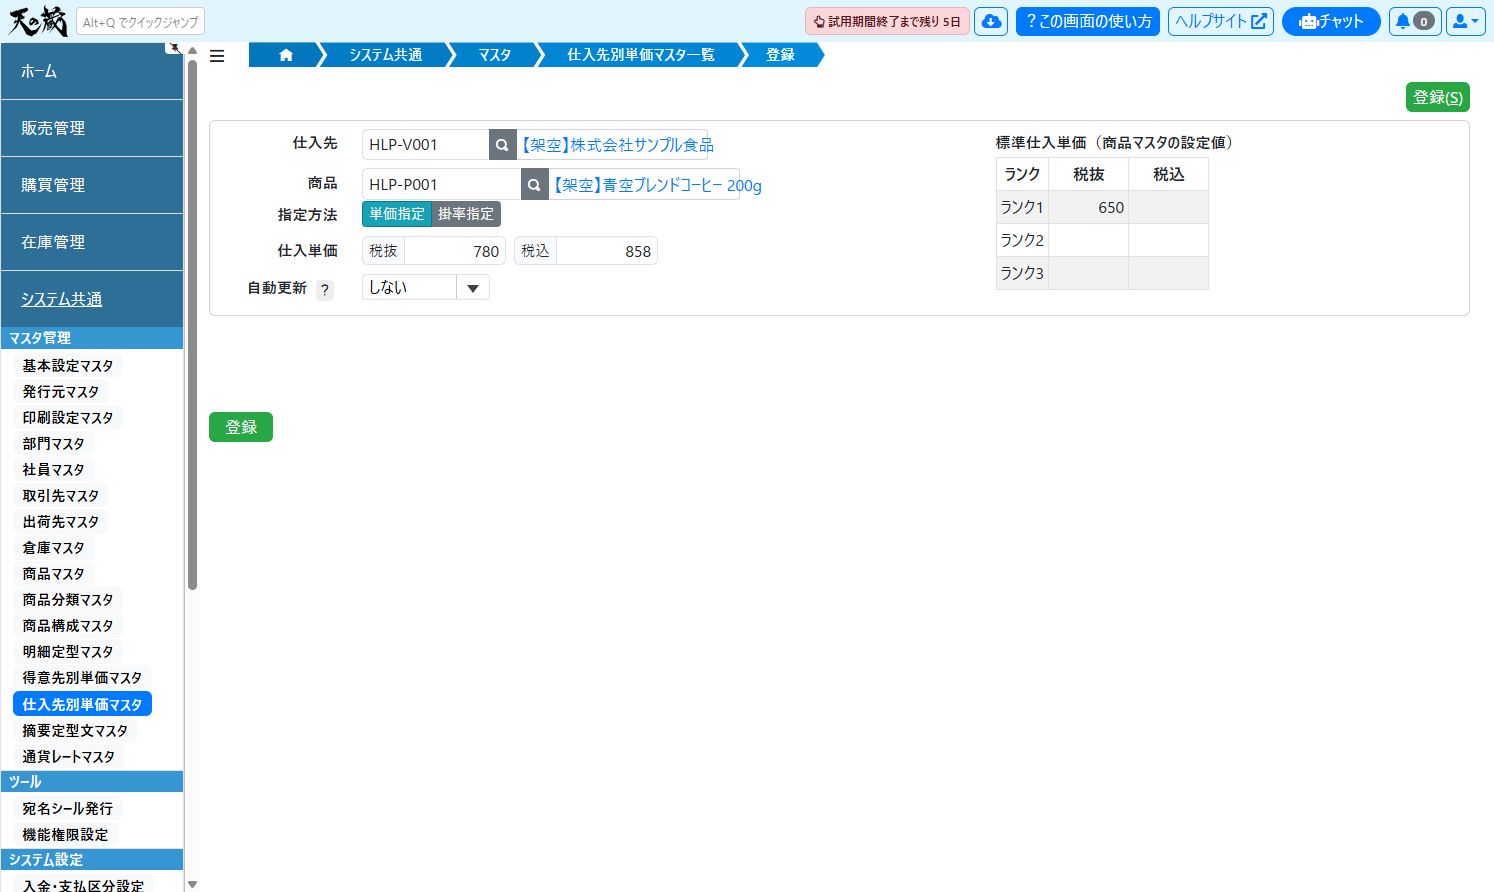The height and width of the screenshot is (892, 1494).
Task: Open 通貨レートマスタ in the sidebar
Action: 69,757
